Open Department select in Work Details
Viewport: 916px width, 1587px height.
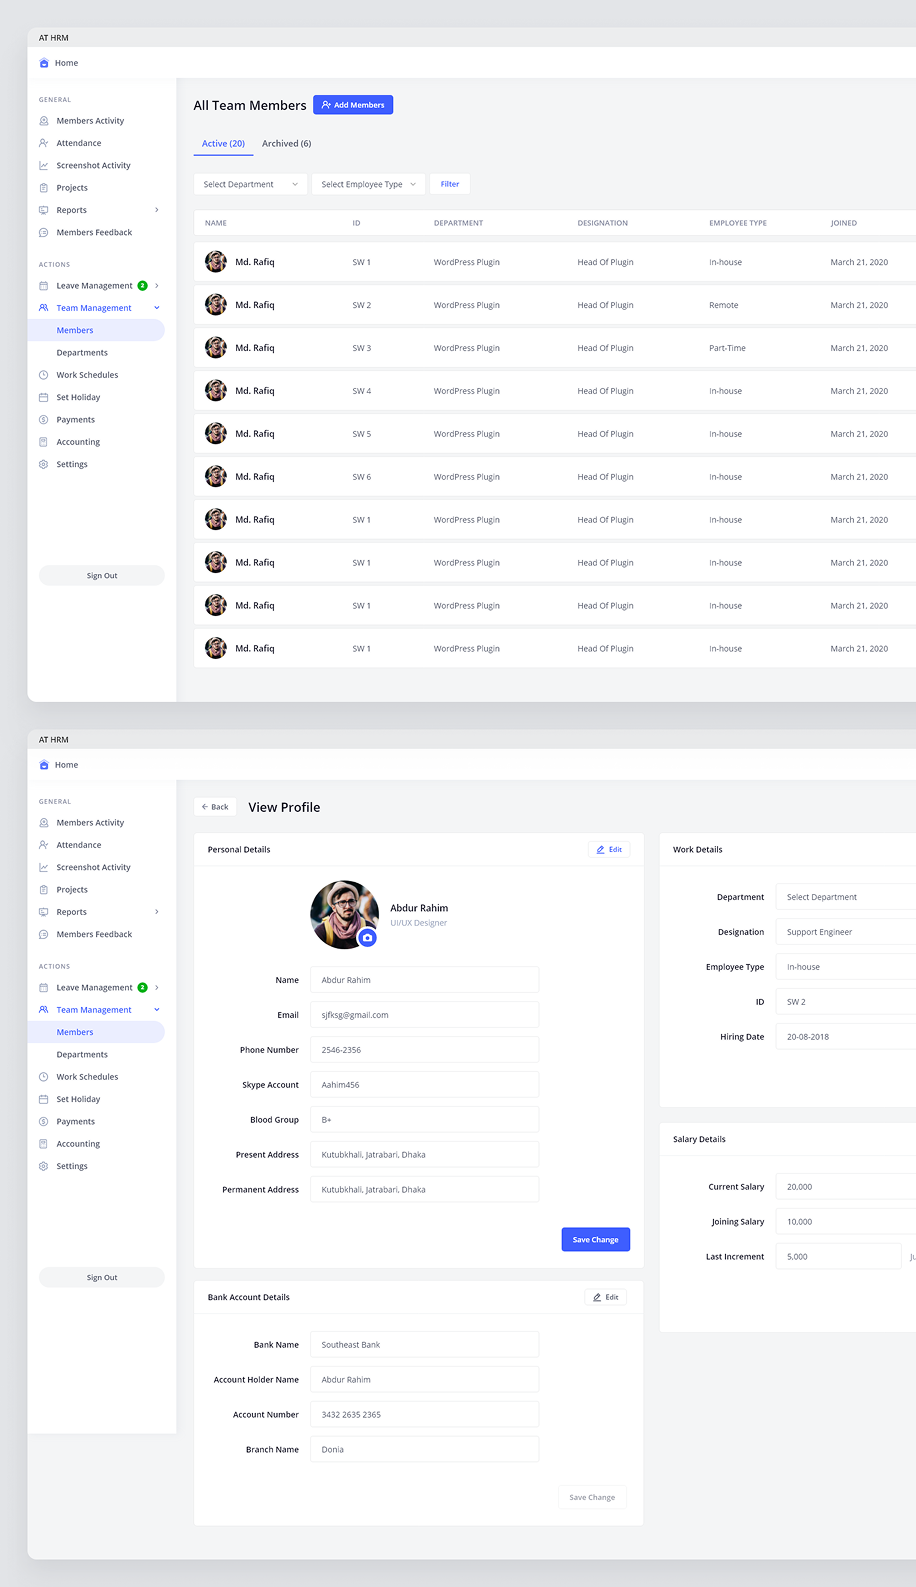tap(846, 897)
